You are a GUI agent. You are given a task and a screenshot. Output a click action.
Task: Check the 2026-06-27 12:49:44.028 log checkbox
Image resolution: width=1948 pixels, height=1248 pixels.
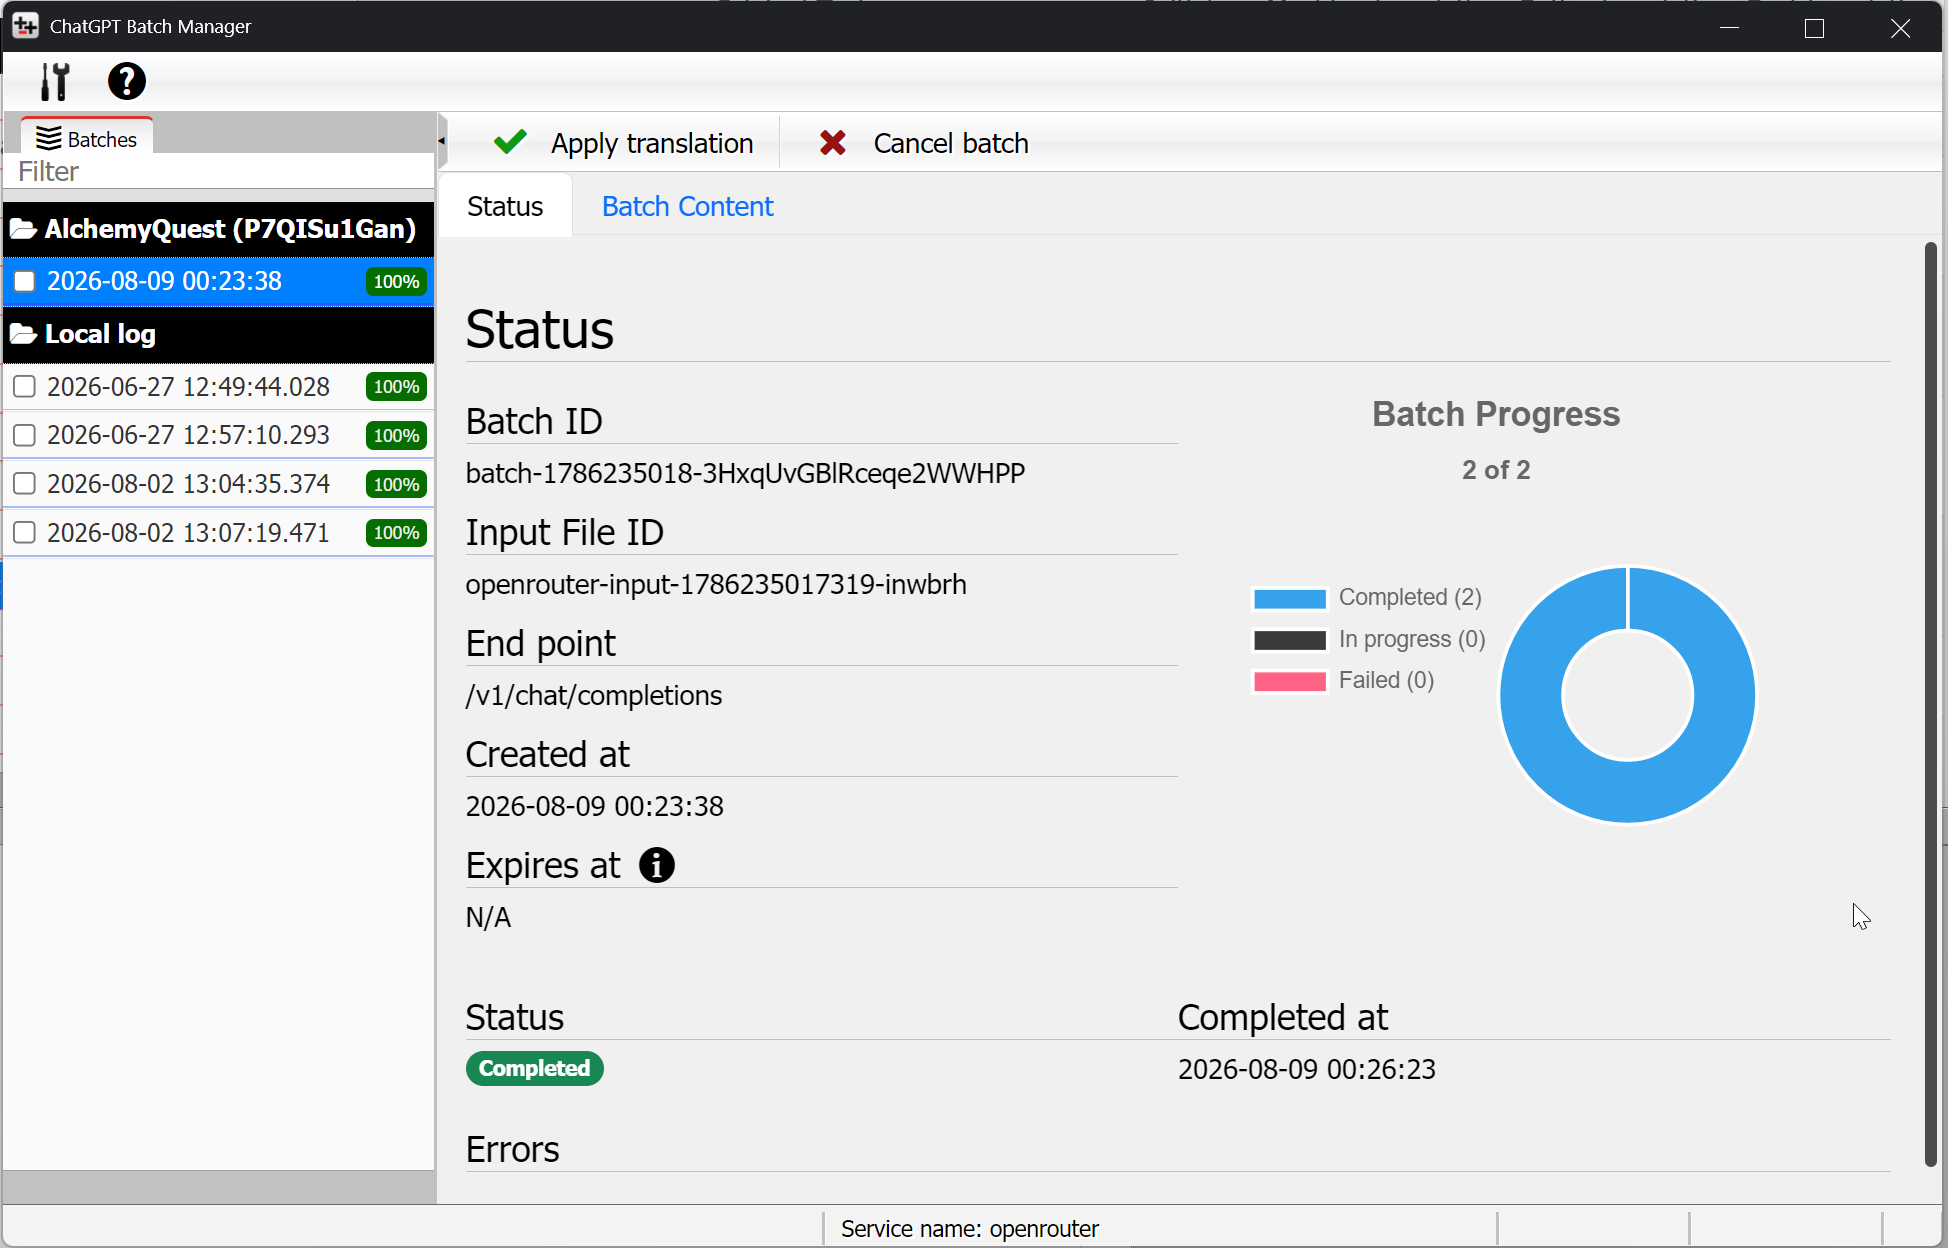[24, 386]
